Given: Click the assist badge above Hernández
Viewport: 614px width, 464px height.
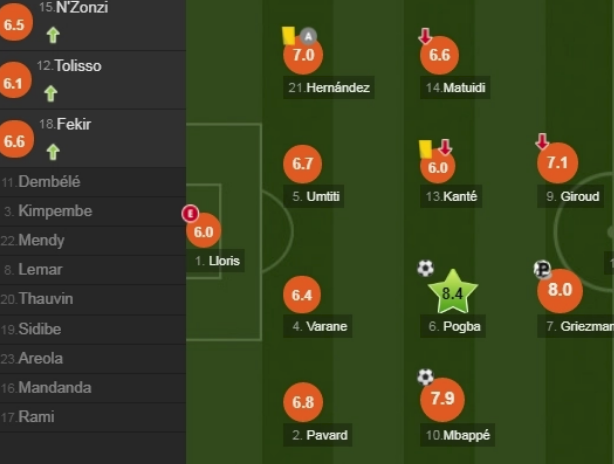Looking at the screenshot, I should click(x=309, y=36).
